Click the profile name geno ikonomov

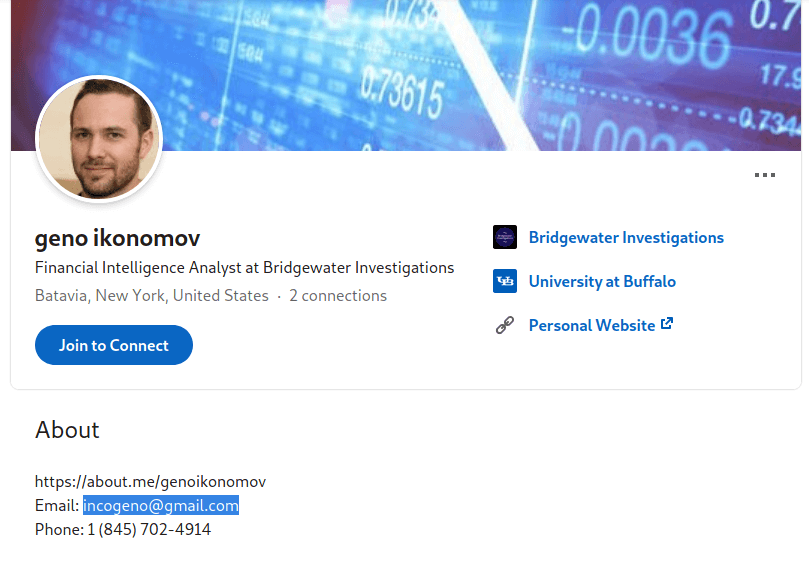117,238
